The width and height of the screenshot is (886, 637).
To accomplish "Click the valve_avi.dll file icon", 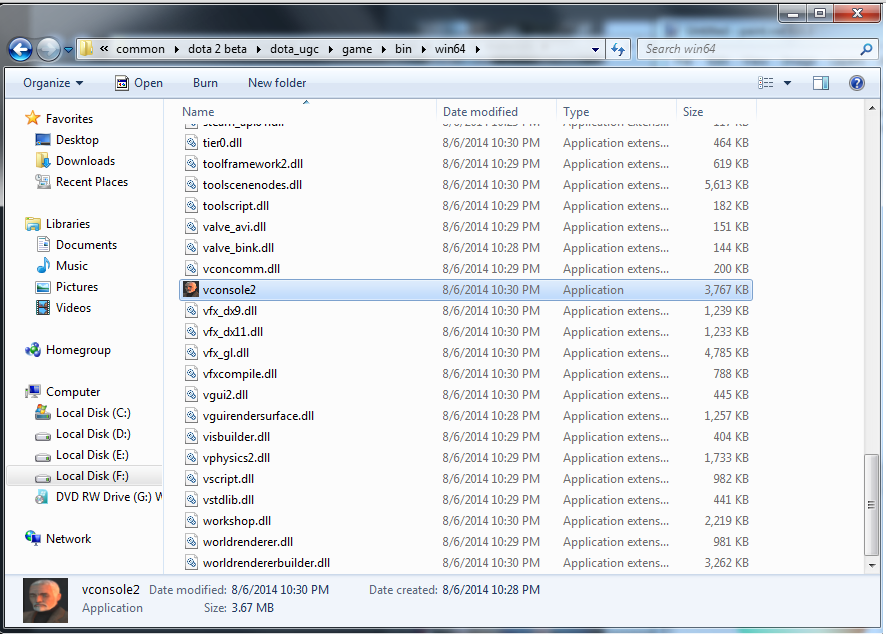I will (x=192, y=227).
